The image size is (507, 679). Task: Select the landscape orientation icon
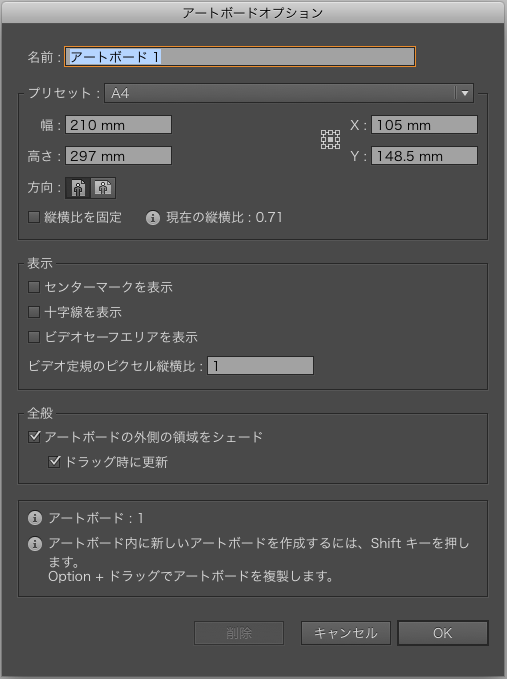pos(103,188)
